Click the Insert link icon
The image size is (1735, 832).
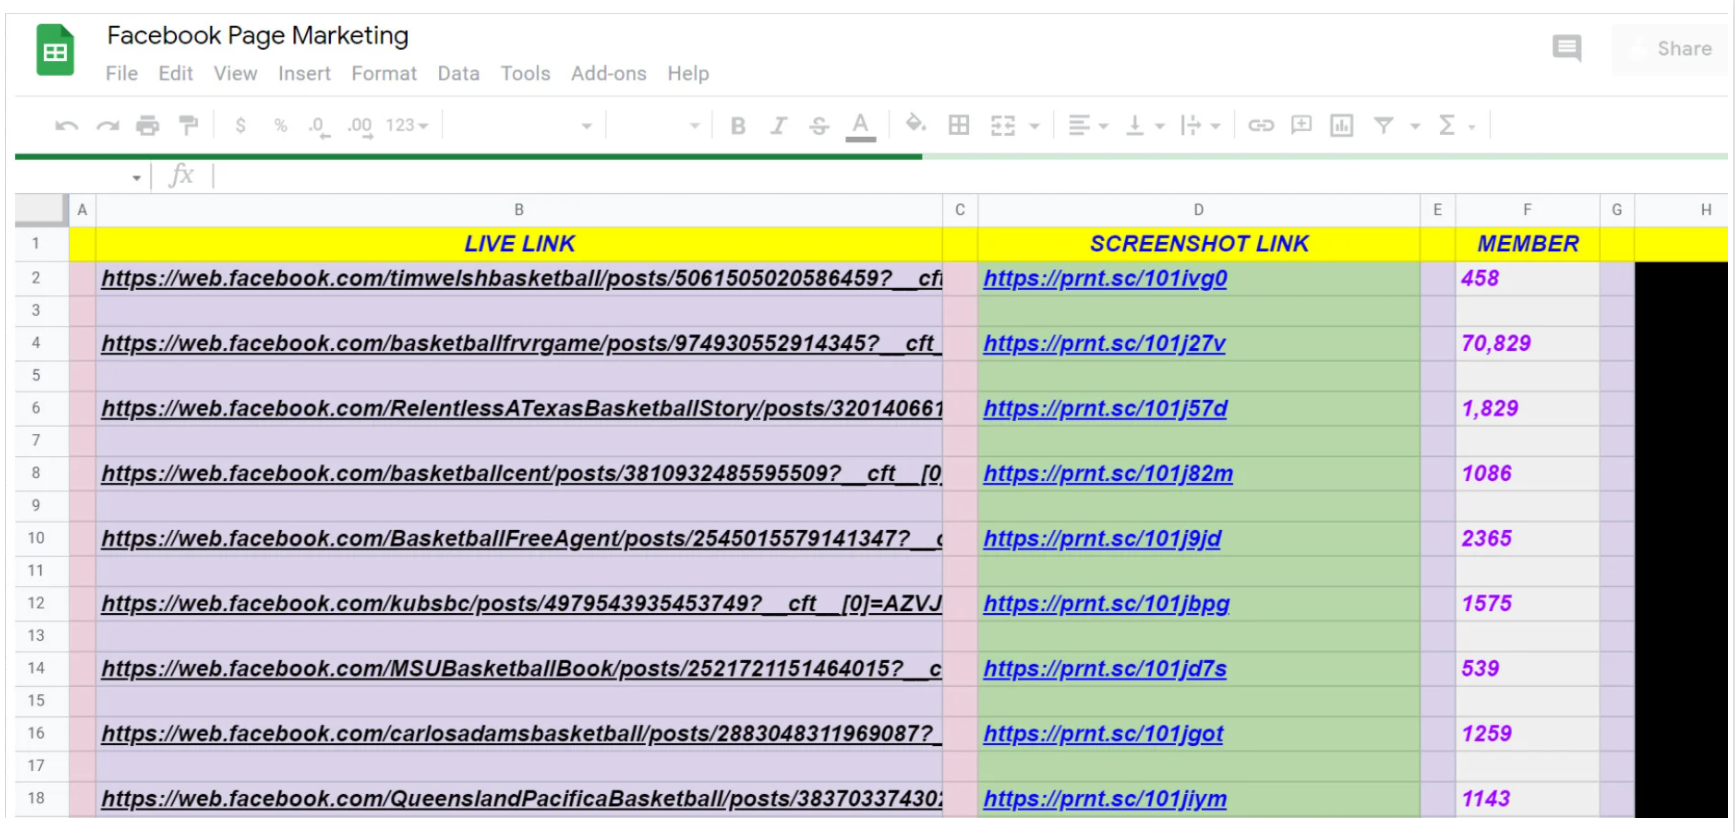coord(1260,126)
